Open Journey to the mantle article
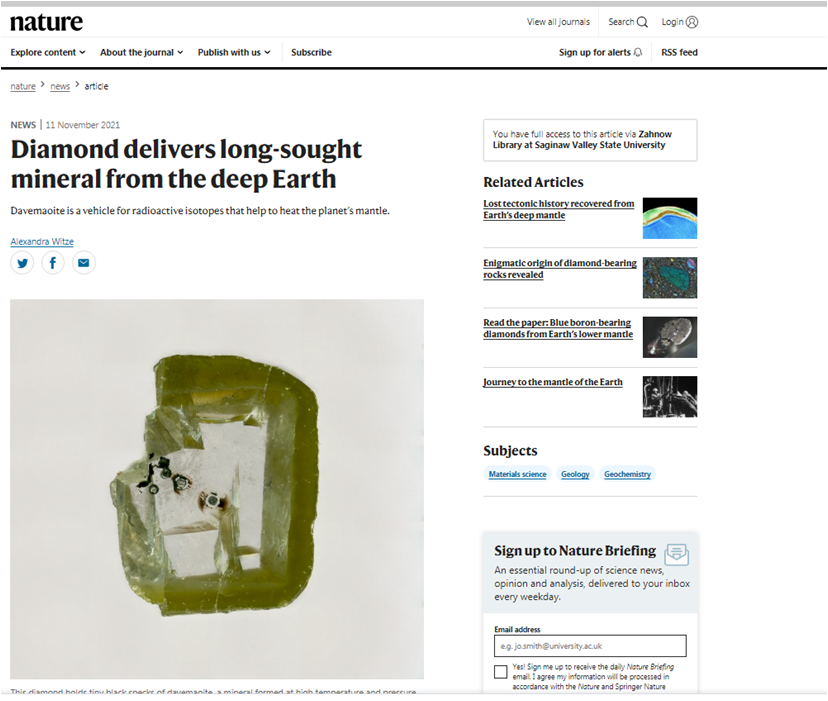This screenshot has height=701, width=828. tap(553, 382)
